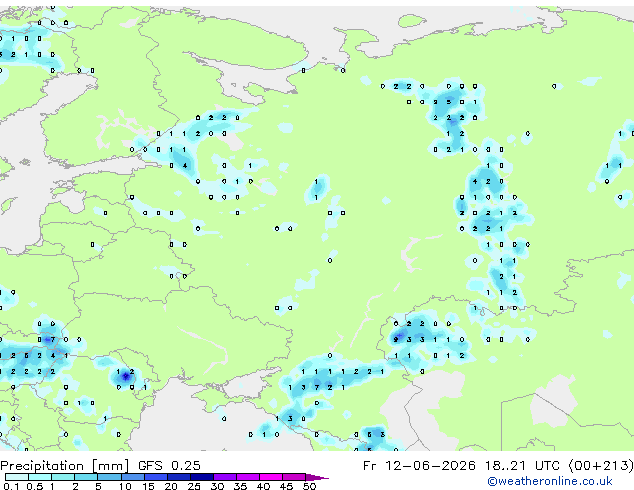634x490 pixels.
Task: Click the legend label '0.5'
Action: [x=35, y=486]
